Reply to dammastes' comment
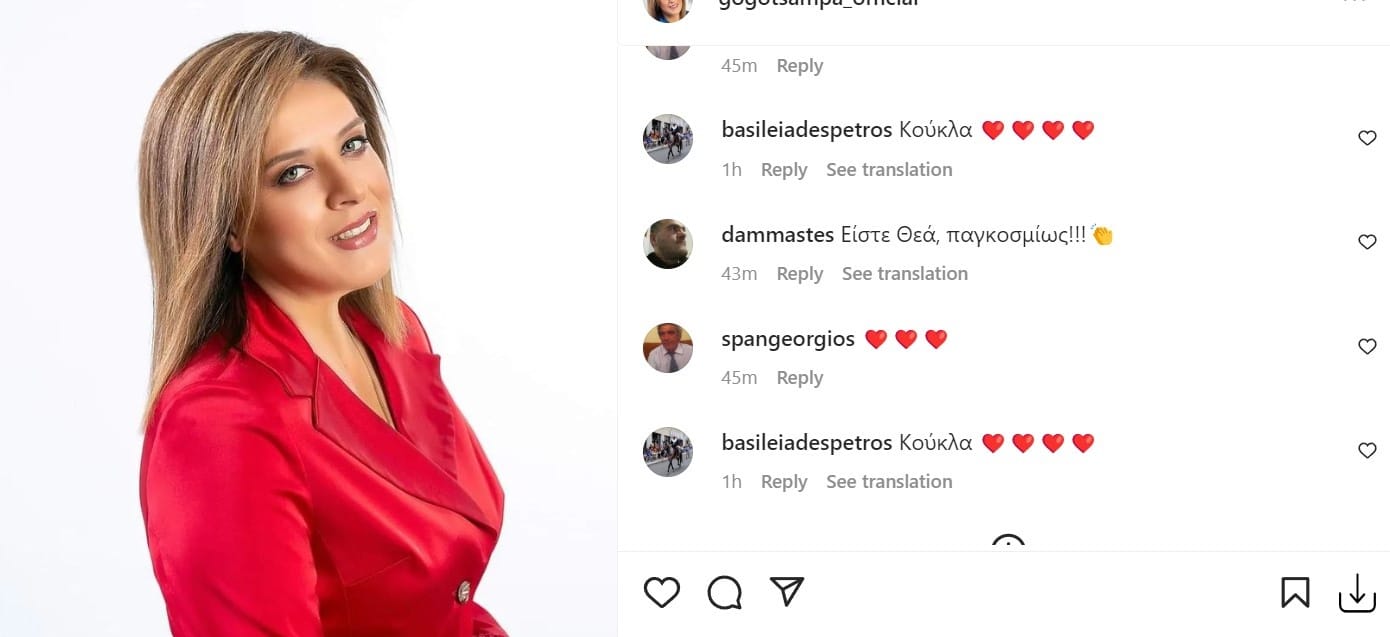The width and height of the screenshot is (1390, 637). (x=800, y=274)
